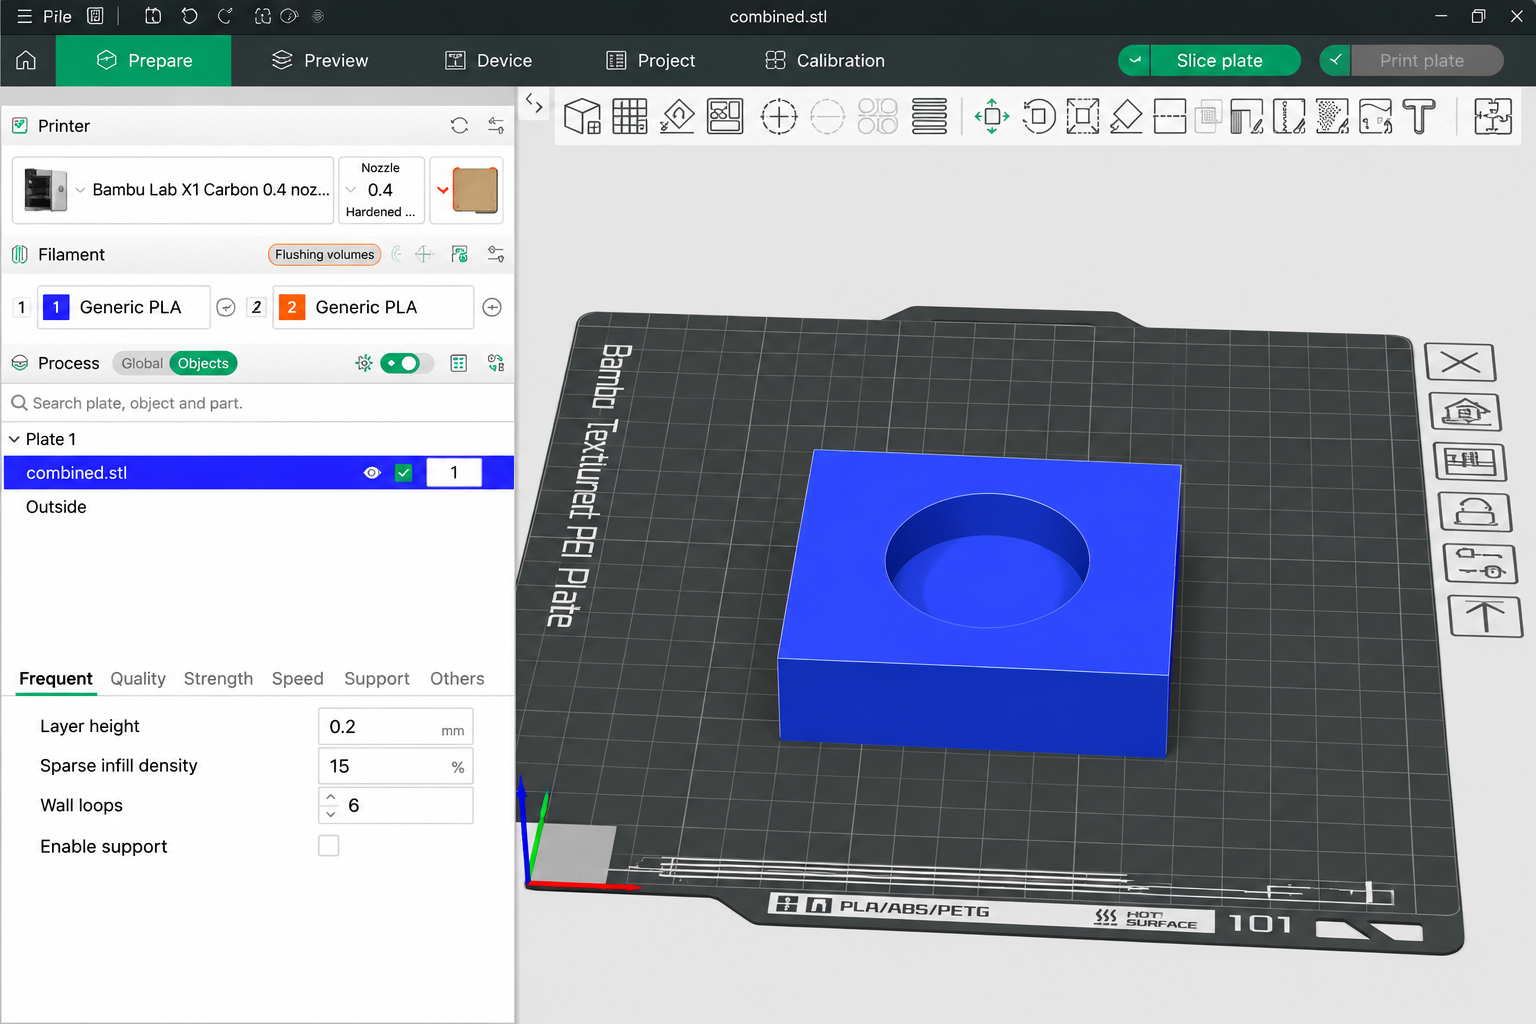This screenshot has width=1536, height=1024.
Task: Switch Process scope to Global
Action: (142, 363)
